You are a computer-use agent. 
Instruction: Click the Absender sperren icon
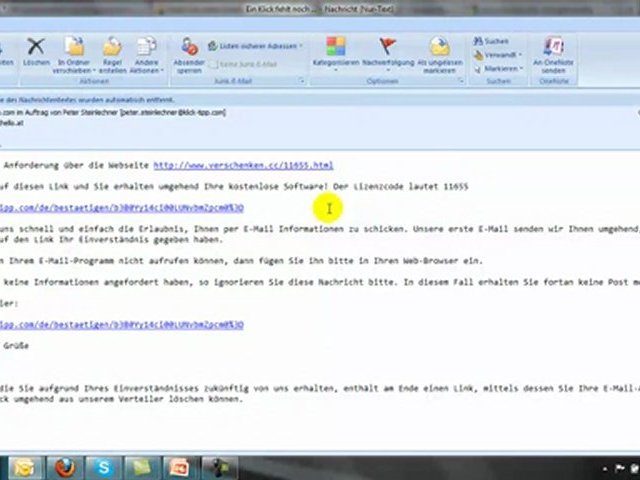coord(189,53)
